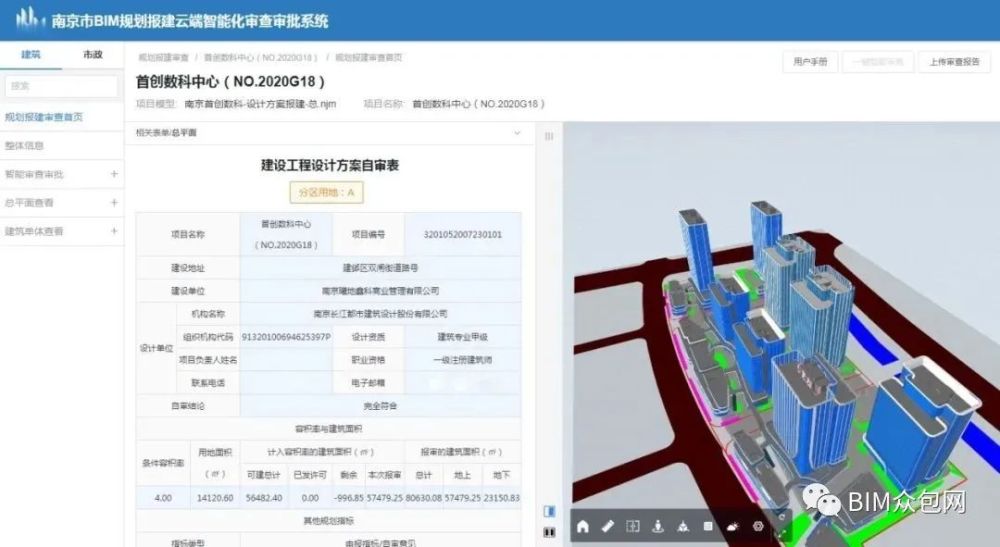Click the 分区用地：A button
Viewport: 1000px width, 547px height.
pos(327,193)
